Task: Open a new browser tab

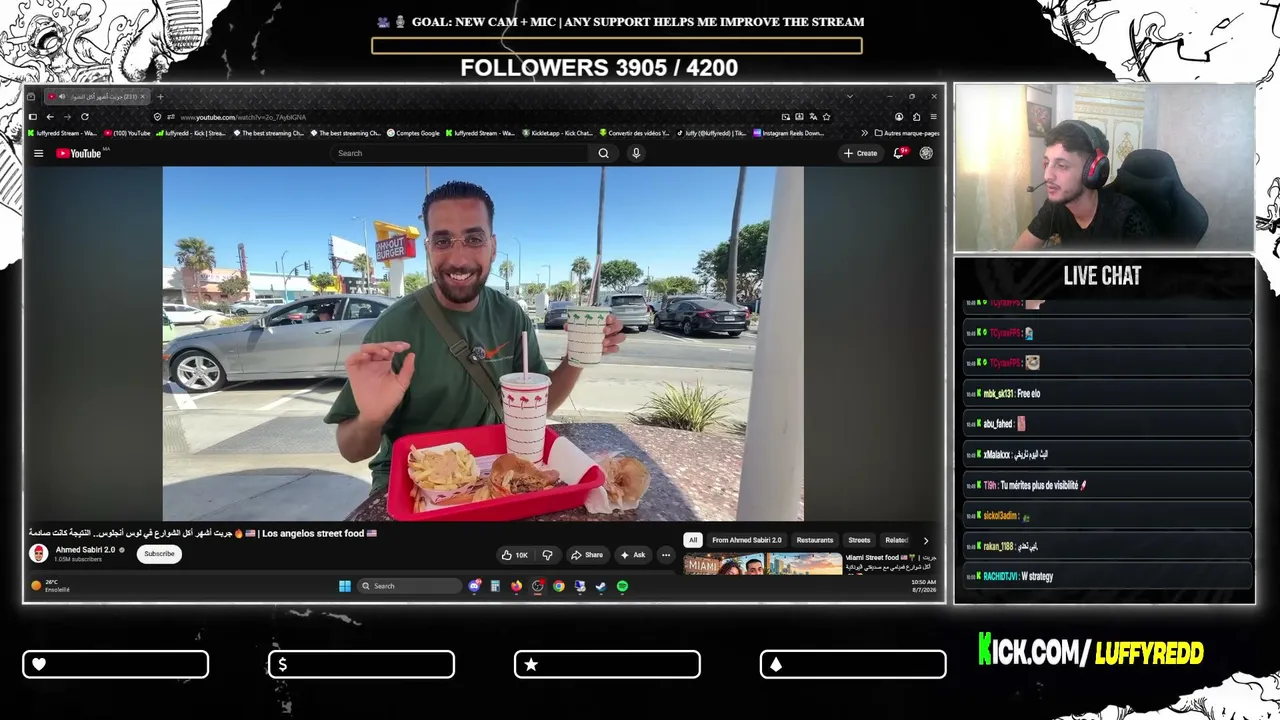Action: [x=160, y=97]
